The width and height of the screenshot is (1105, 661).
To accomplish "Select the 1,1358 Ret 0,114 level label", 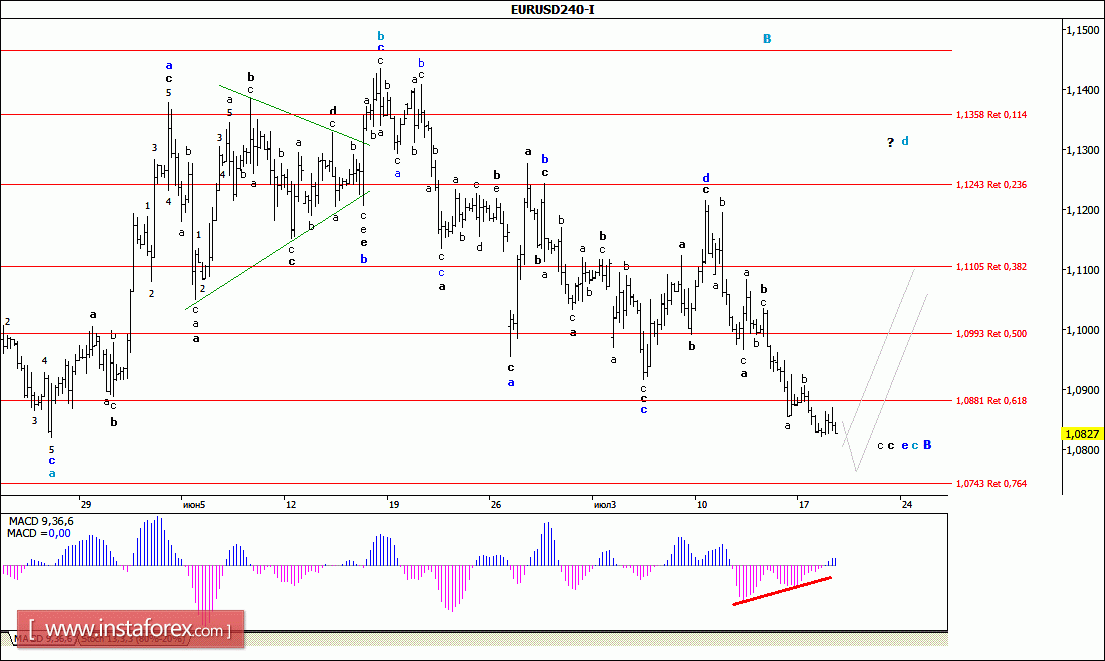I will coord(991,115).
